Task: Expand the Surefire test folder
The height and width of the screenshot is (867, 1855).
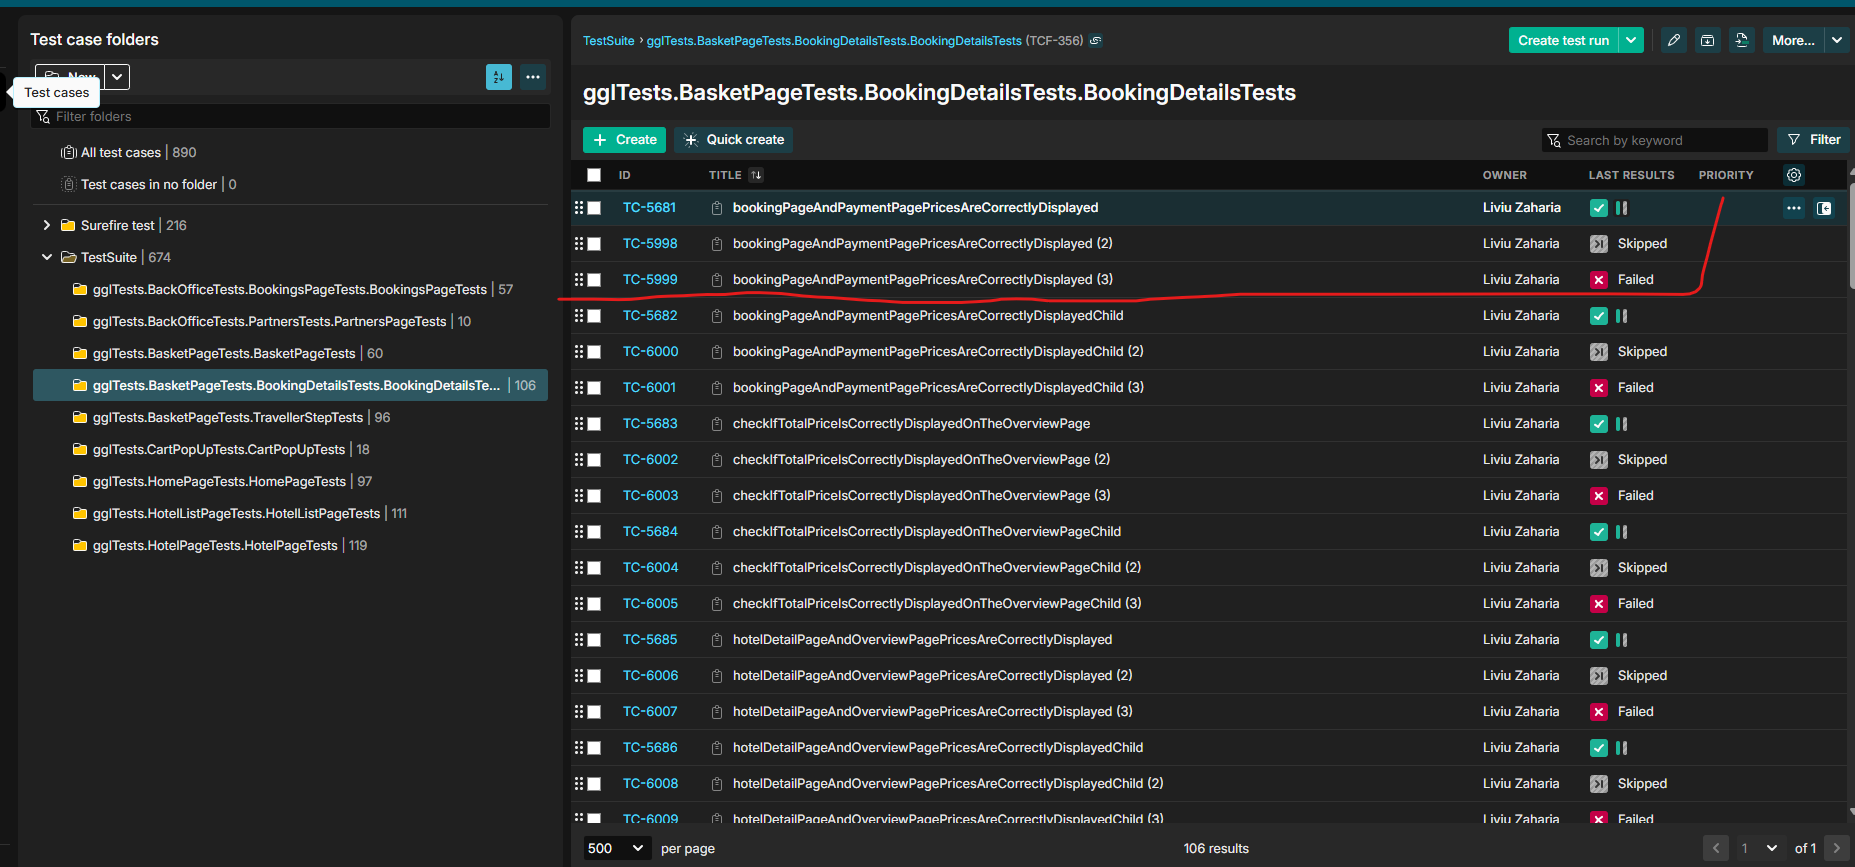Action: pos(46,225)
